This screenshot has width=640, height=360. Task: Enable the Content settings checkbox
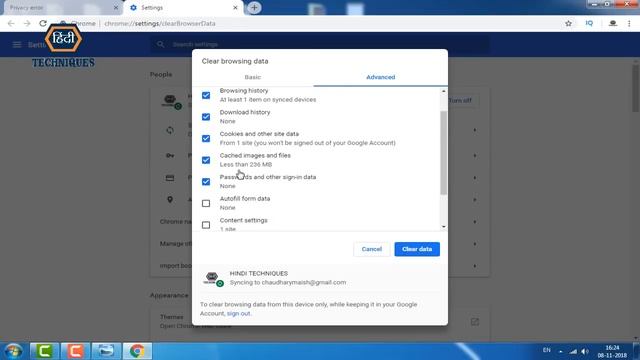pyautogui.click(x=206, y=225)
